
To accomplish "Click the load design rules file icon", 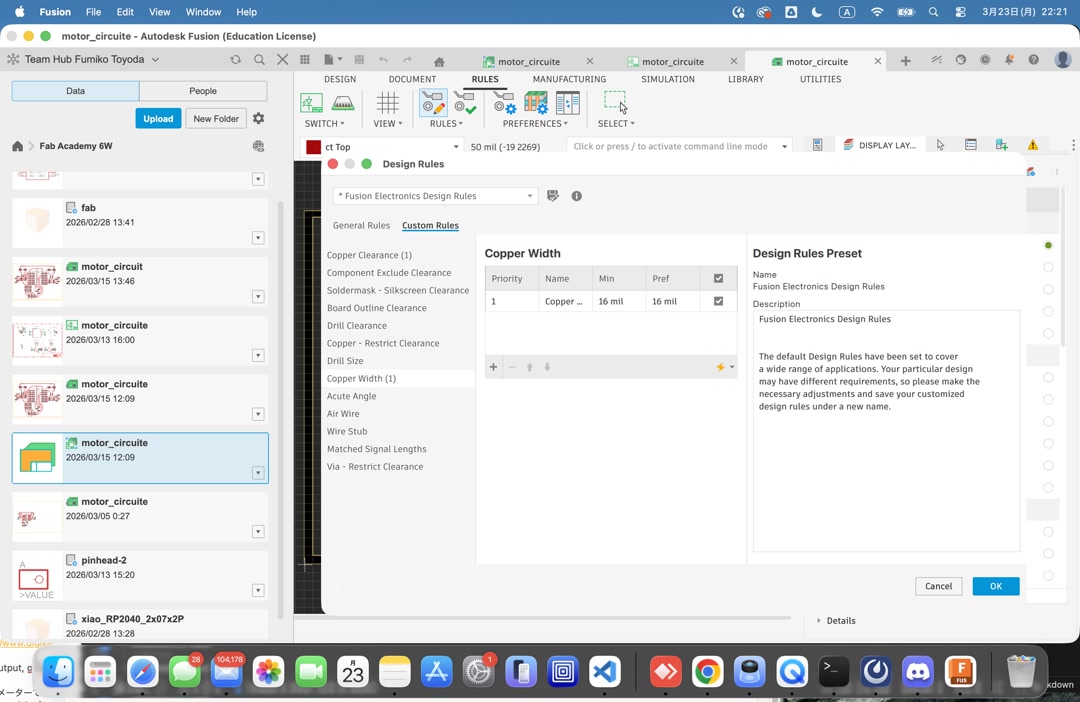I will (553, 196).
